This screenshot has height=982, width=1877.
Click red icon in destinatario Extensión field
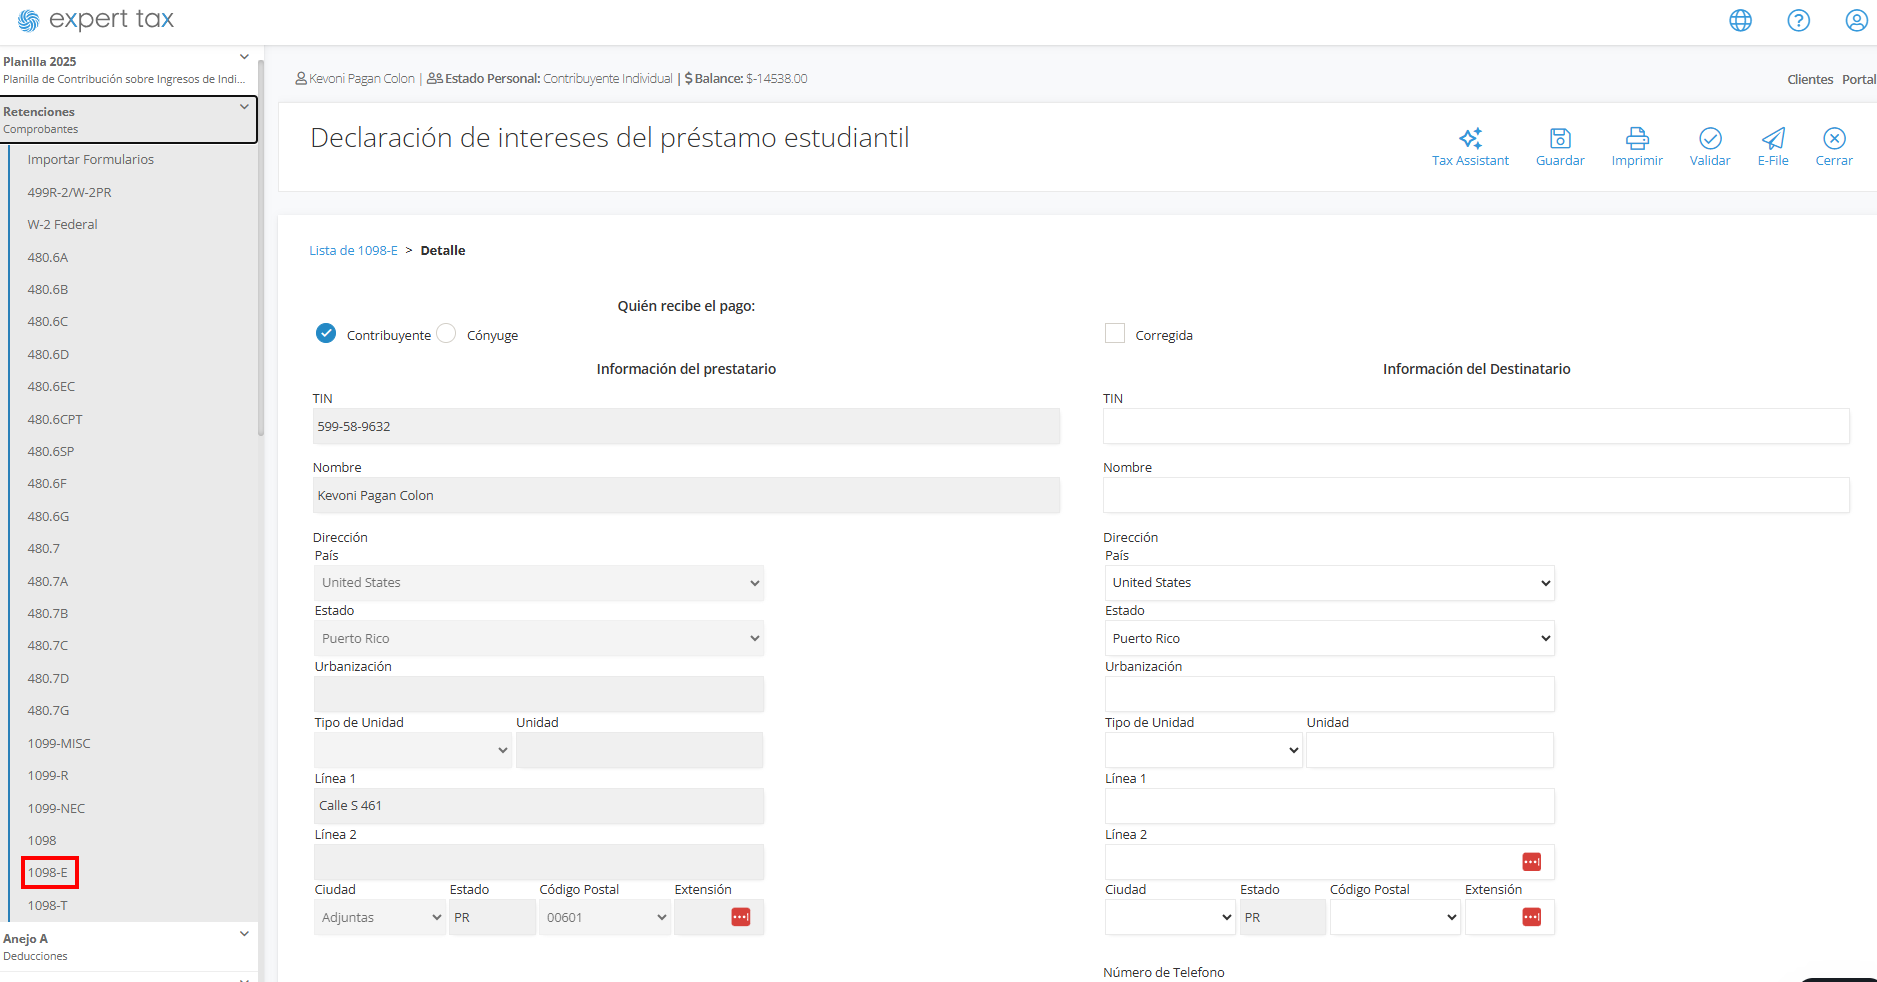[1531, 917]
